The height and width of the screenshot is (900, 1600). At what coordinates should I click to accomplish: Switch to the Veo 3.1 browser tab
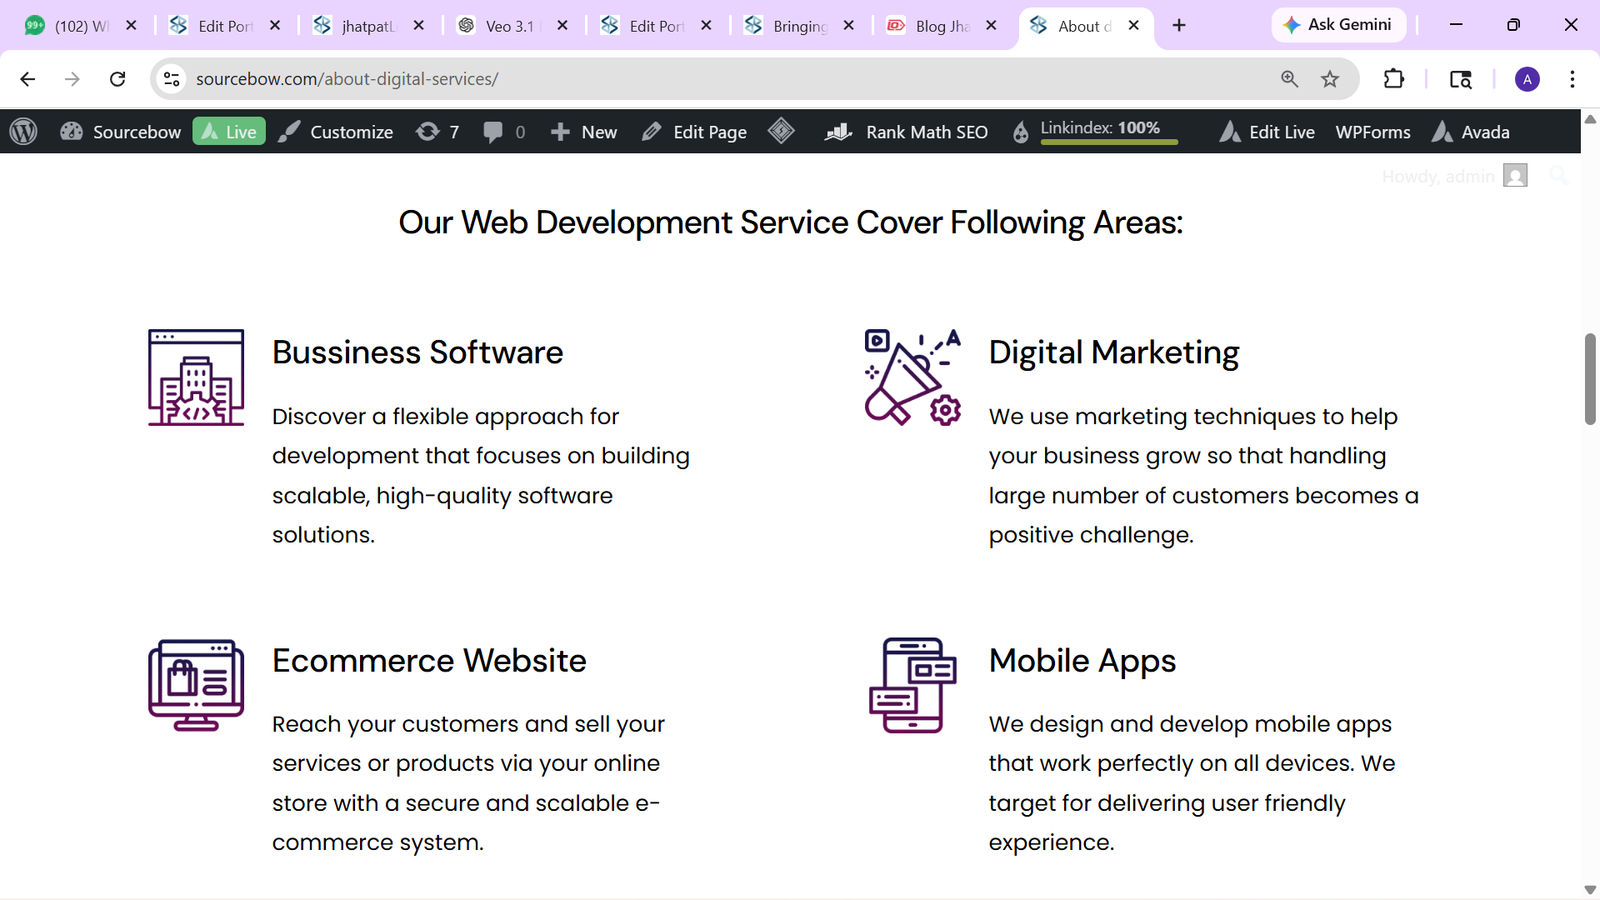(509, 26)
